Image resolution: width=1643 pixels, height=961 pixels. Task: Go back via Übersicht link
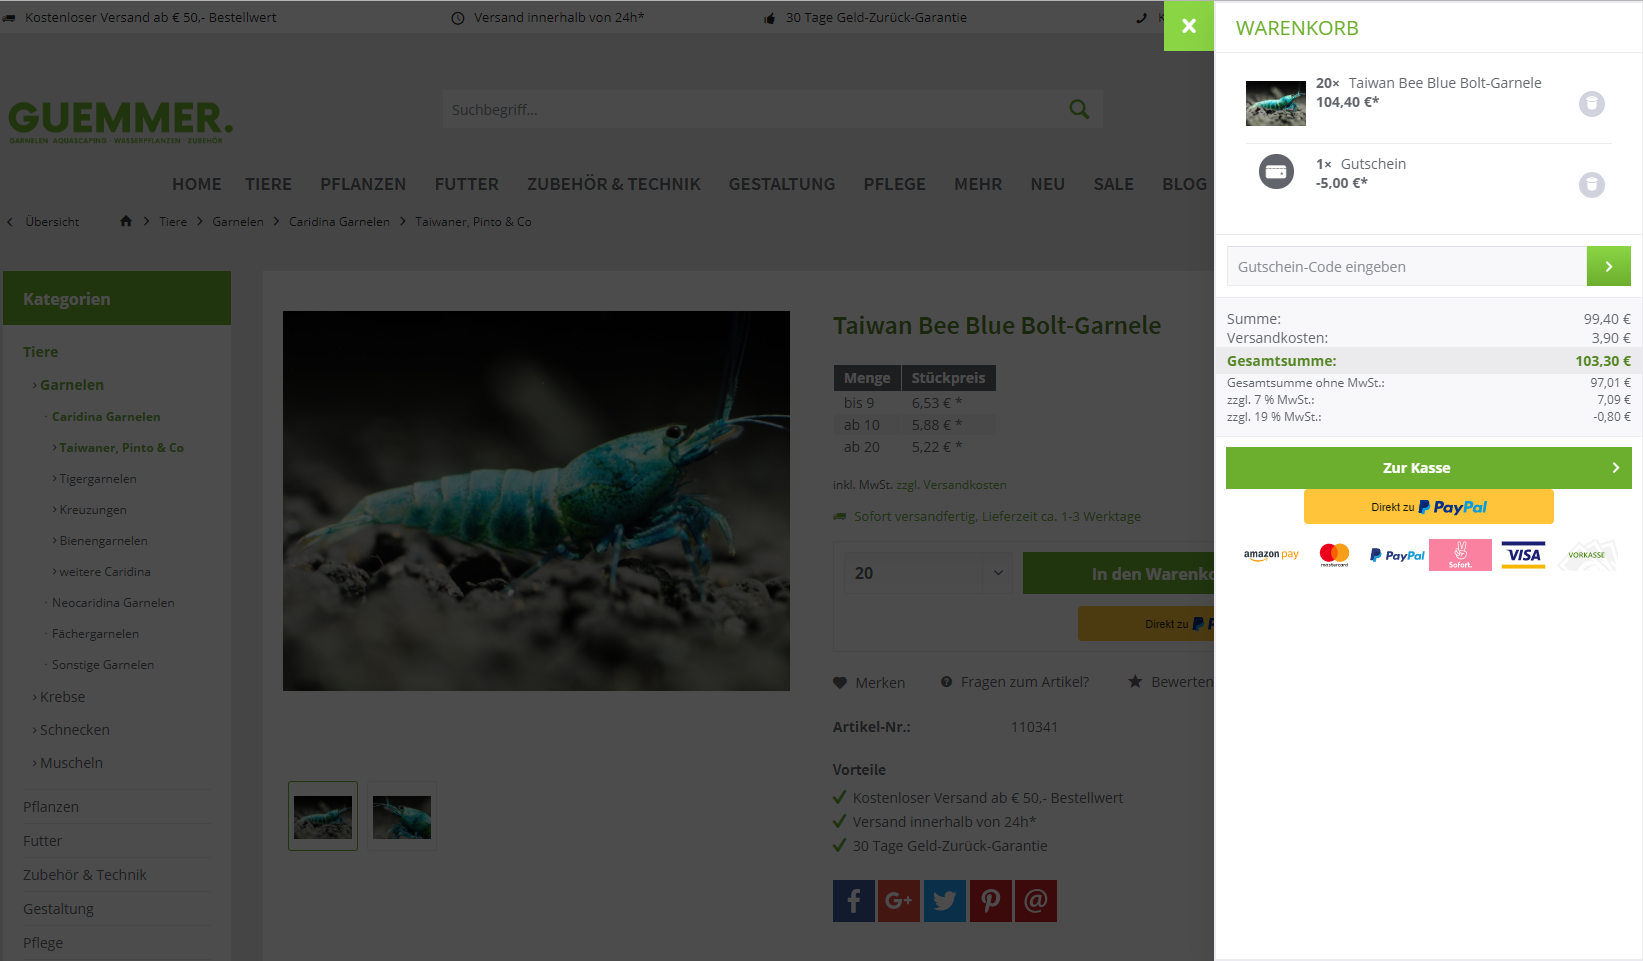45,222
